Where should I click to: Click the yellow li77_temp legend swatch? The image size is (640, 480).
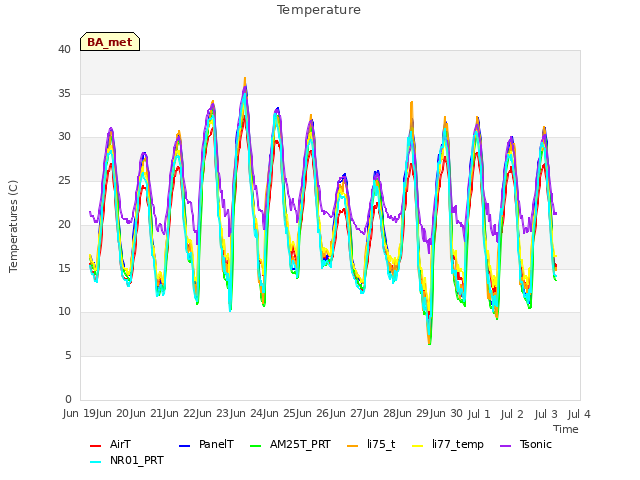[x=418, y=446]
